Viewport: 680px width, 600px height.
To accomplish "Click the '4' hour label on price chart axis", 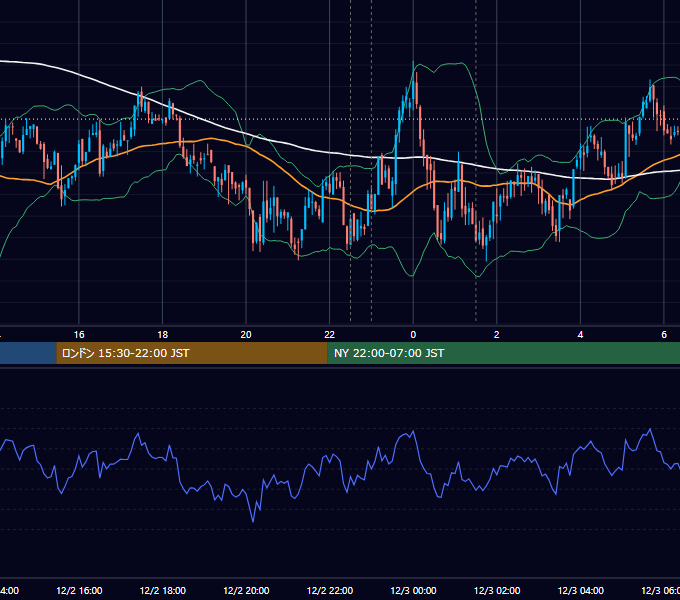I will (580, 335).
